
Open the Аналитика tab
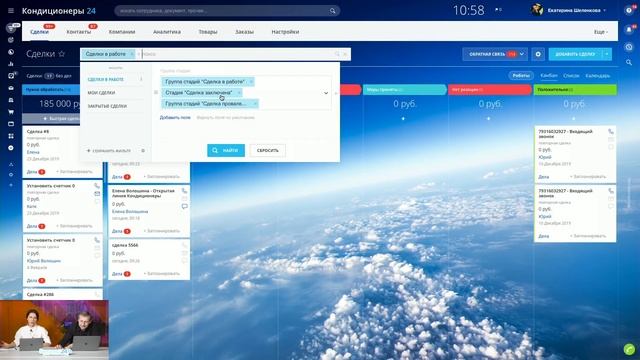tap(167, 32)
